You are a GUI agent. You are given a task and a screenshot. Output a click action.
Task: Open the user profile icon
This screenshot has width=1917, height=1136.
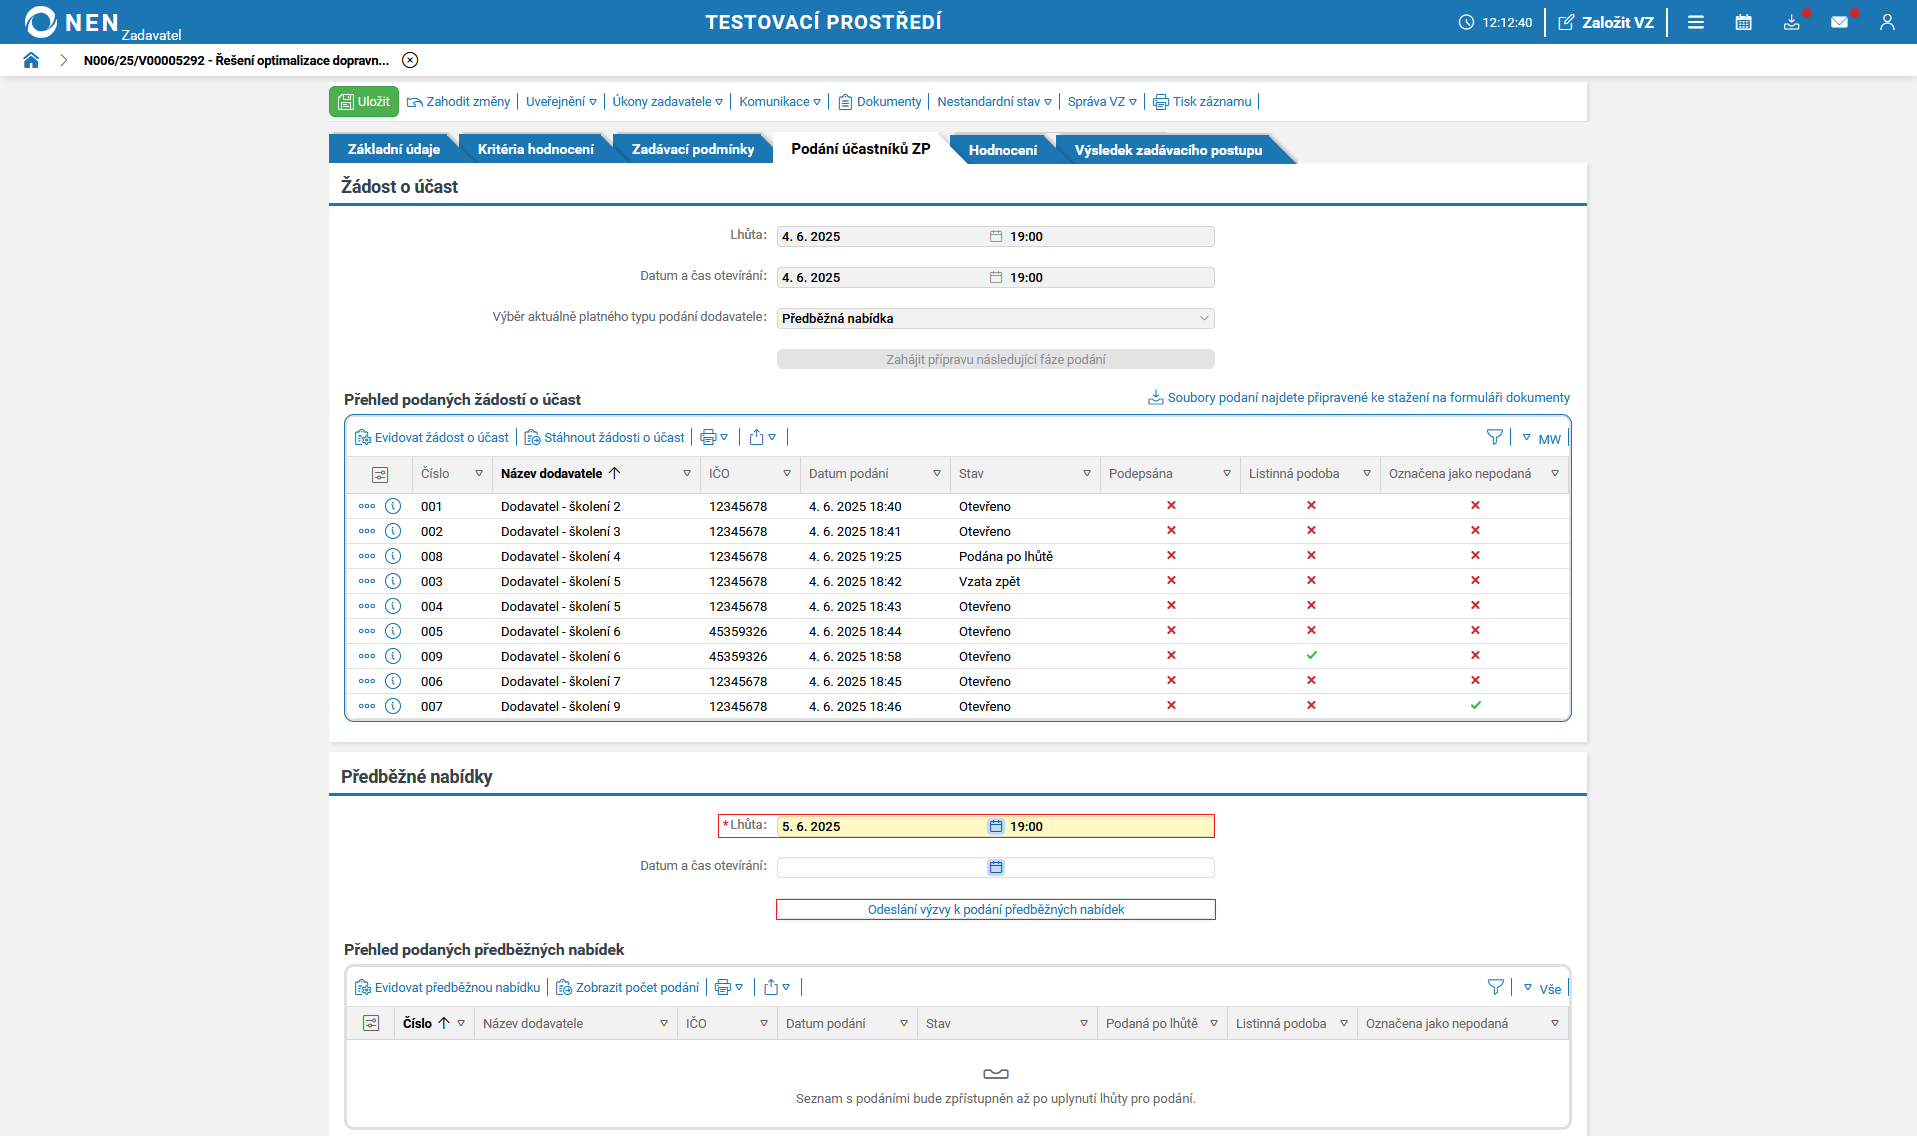pyautogui.click(x=1886, y=22)
